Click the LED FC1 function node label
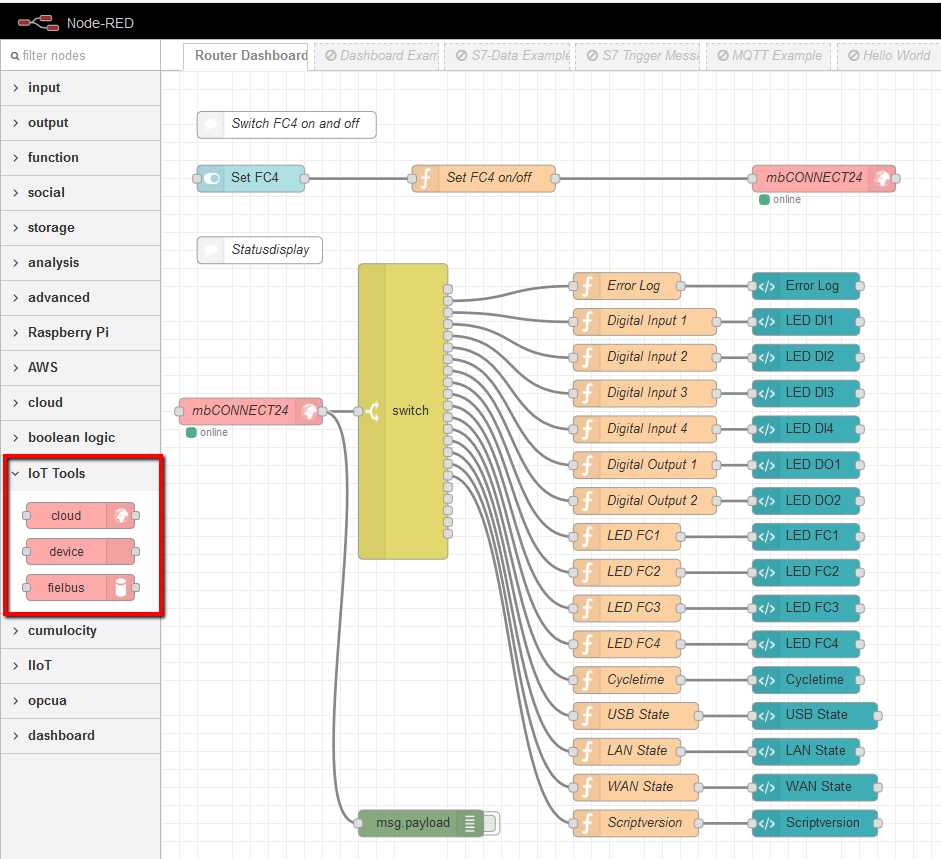Screen dimensions: 941x859 [633, 535]
